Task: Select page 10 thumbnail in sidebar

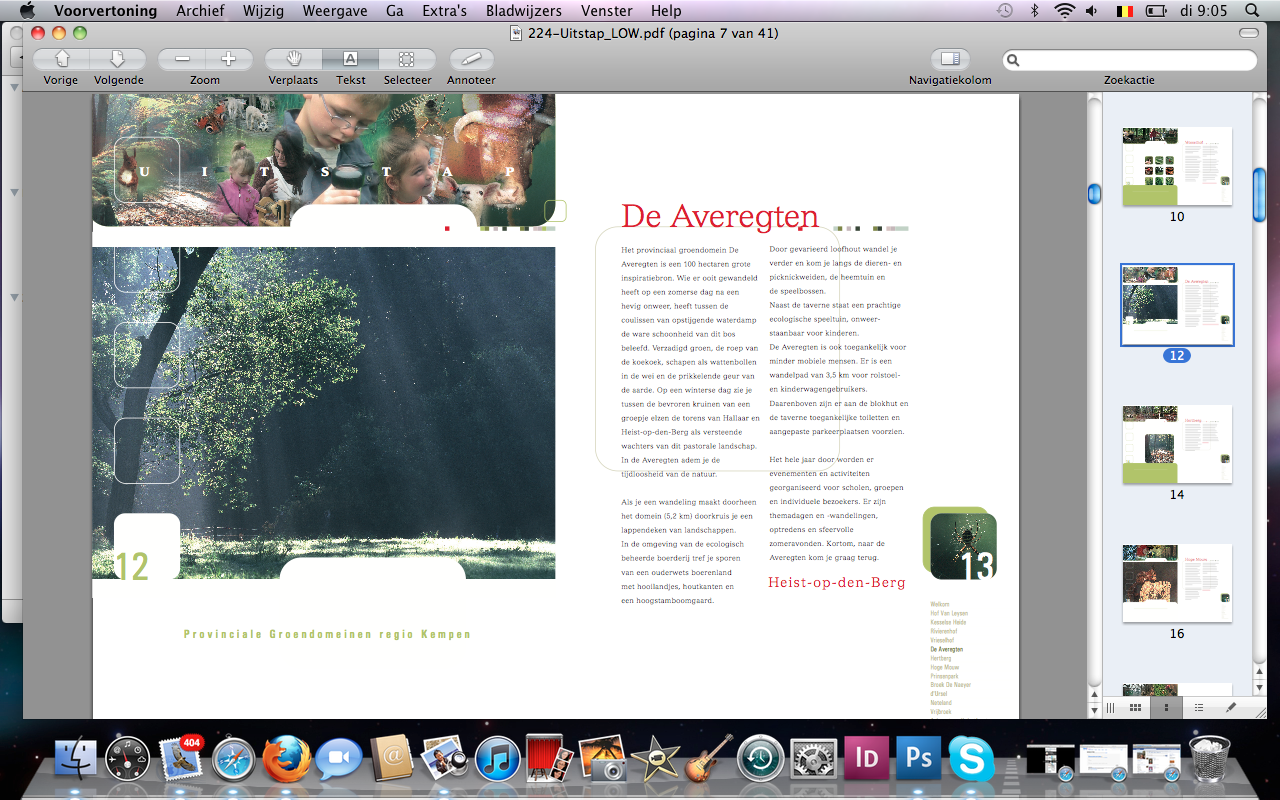Action: point(1177,166)
